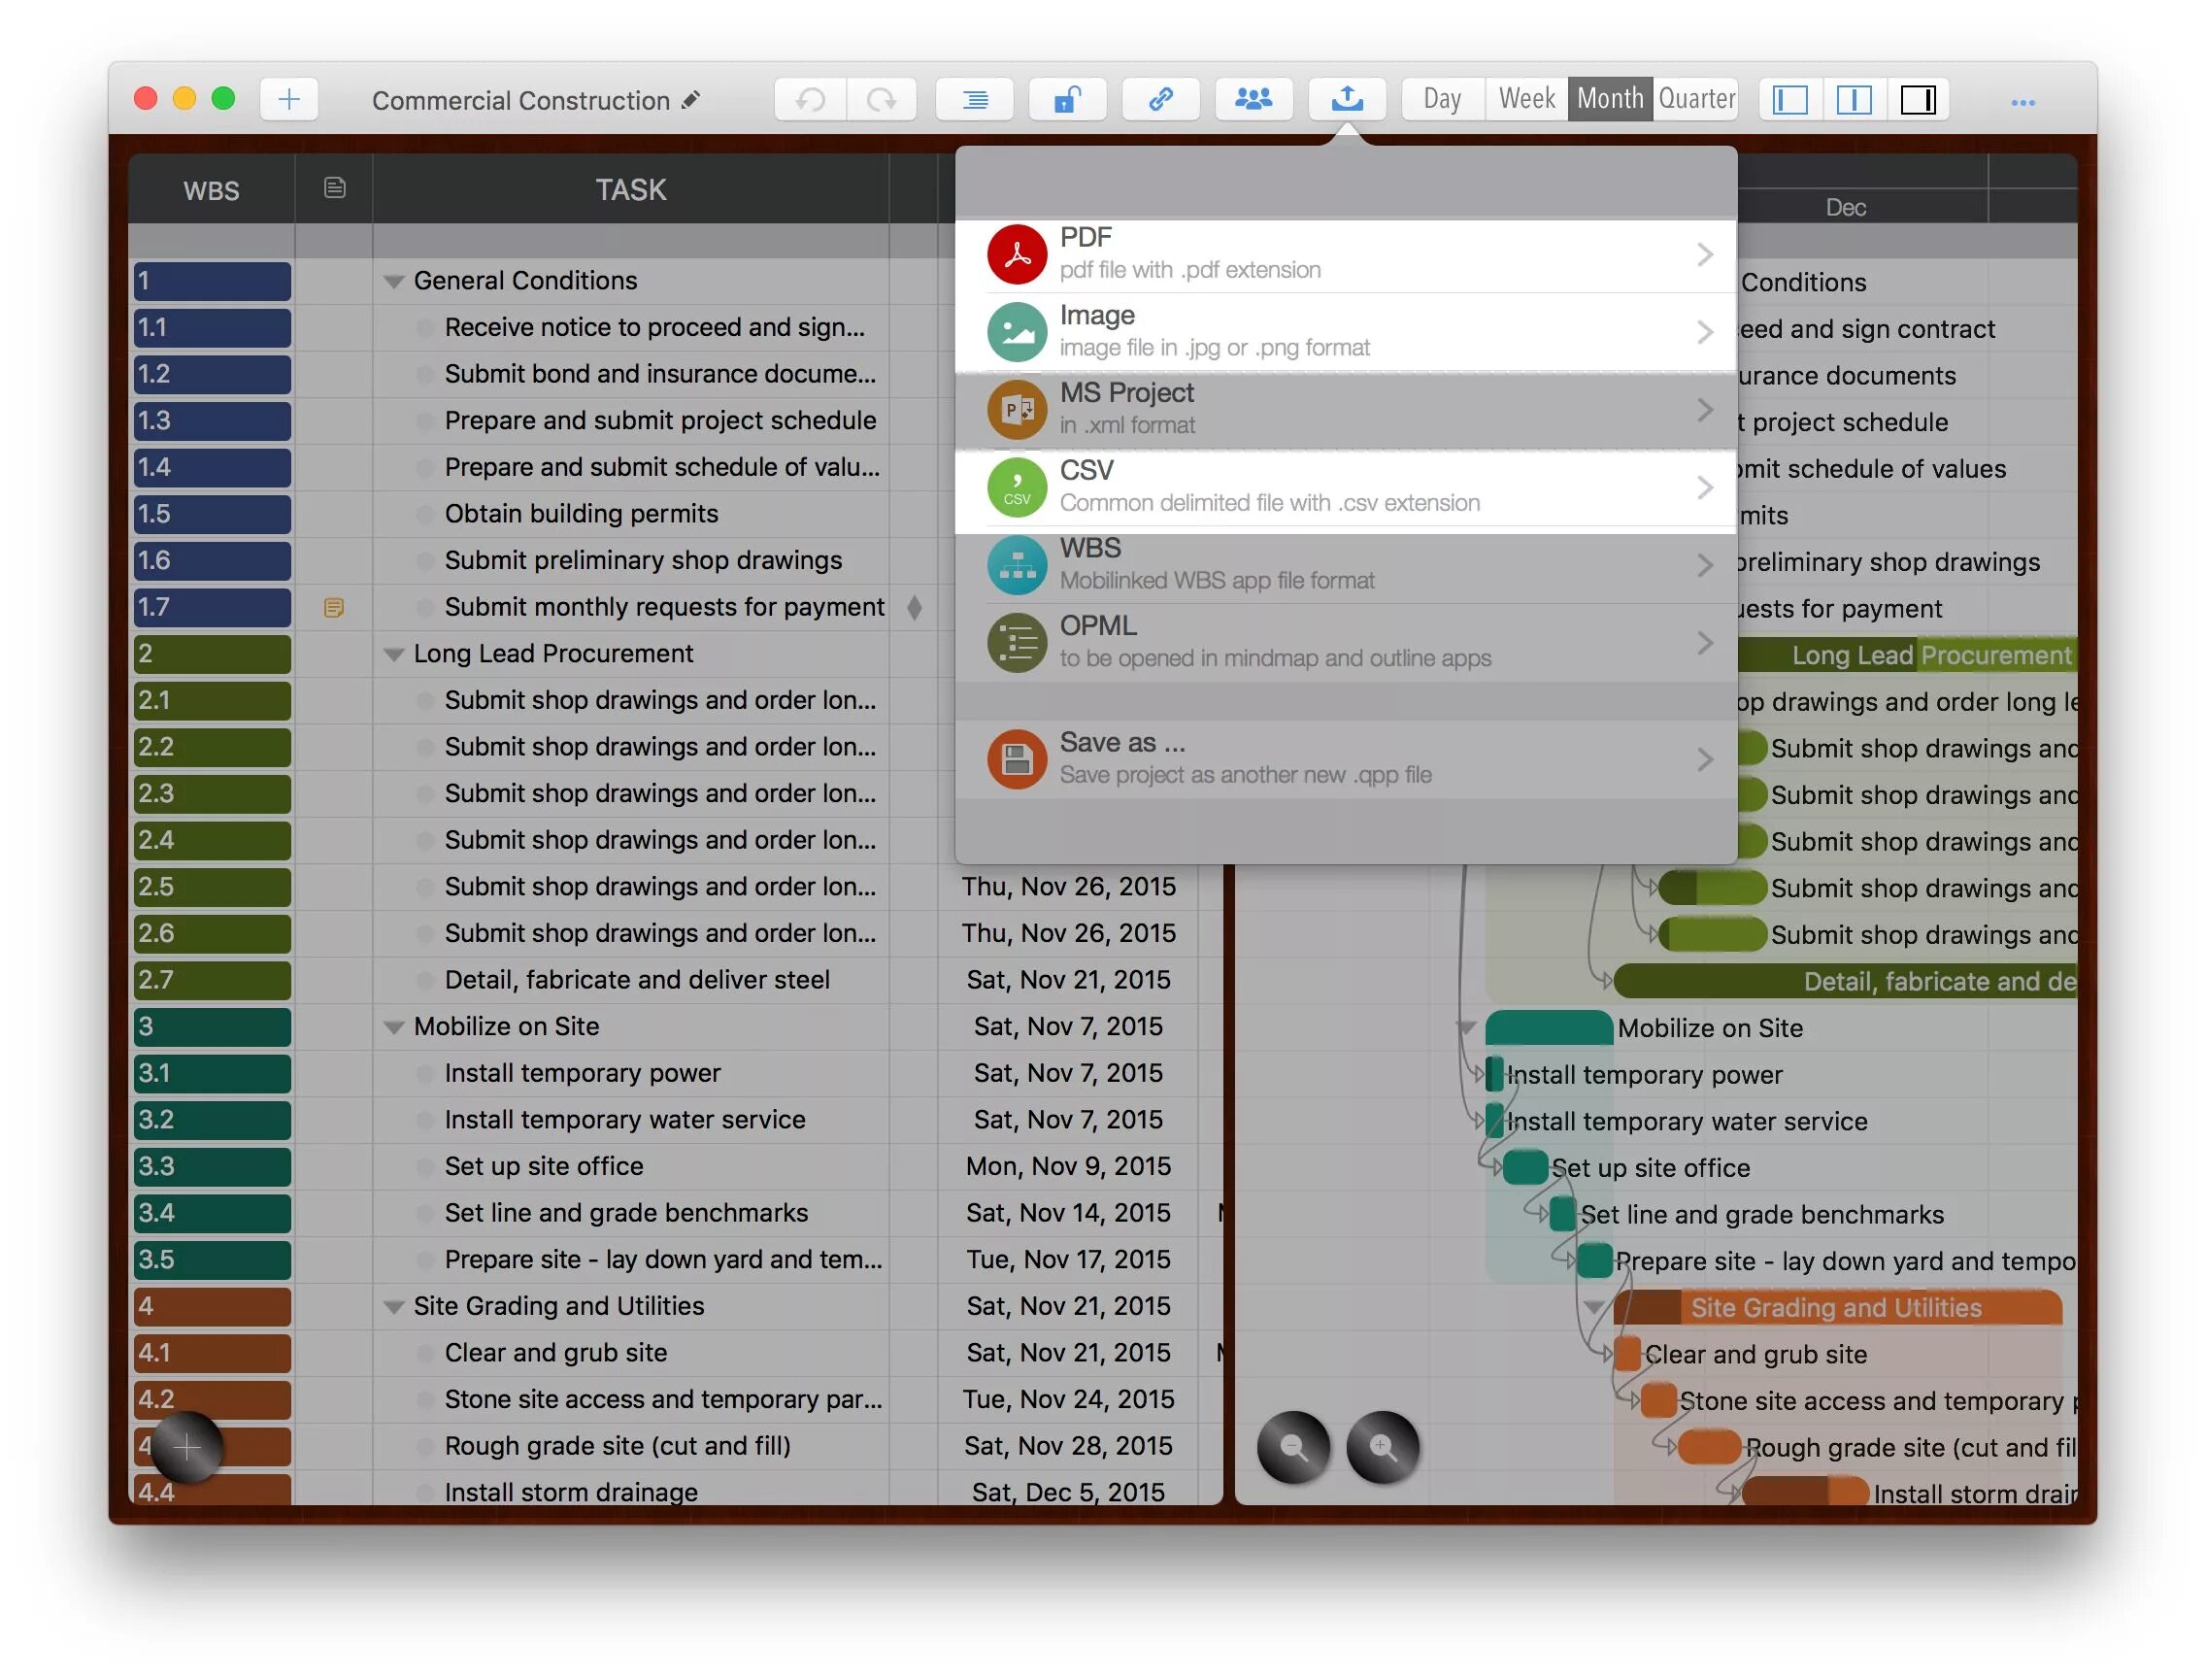Viewport: 2206px width, 1680px height.
Task: Select Save as another .qpp file
Action: [x=1345, y=758]
